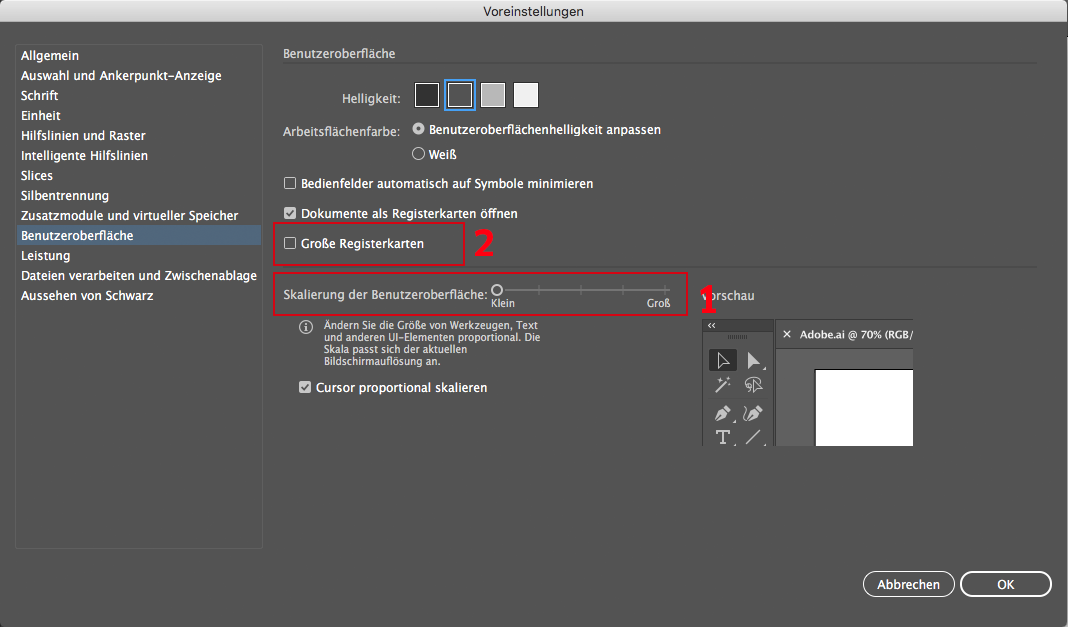Screen dimensions: 1068x627
Task: Enable Große Registerkarten checkbox
Action: (290, 243)
